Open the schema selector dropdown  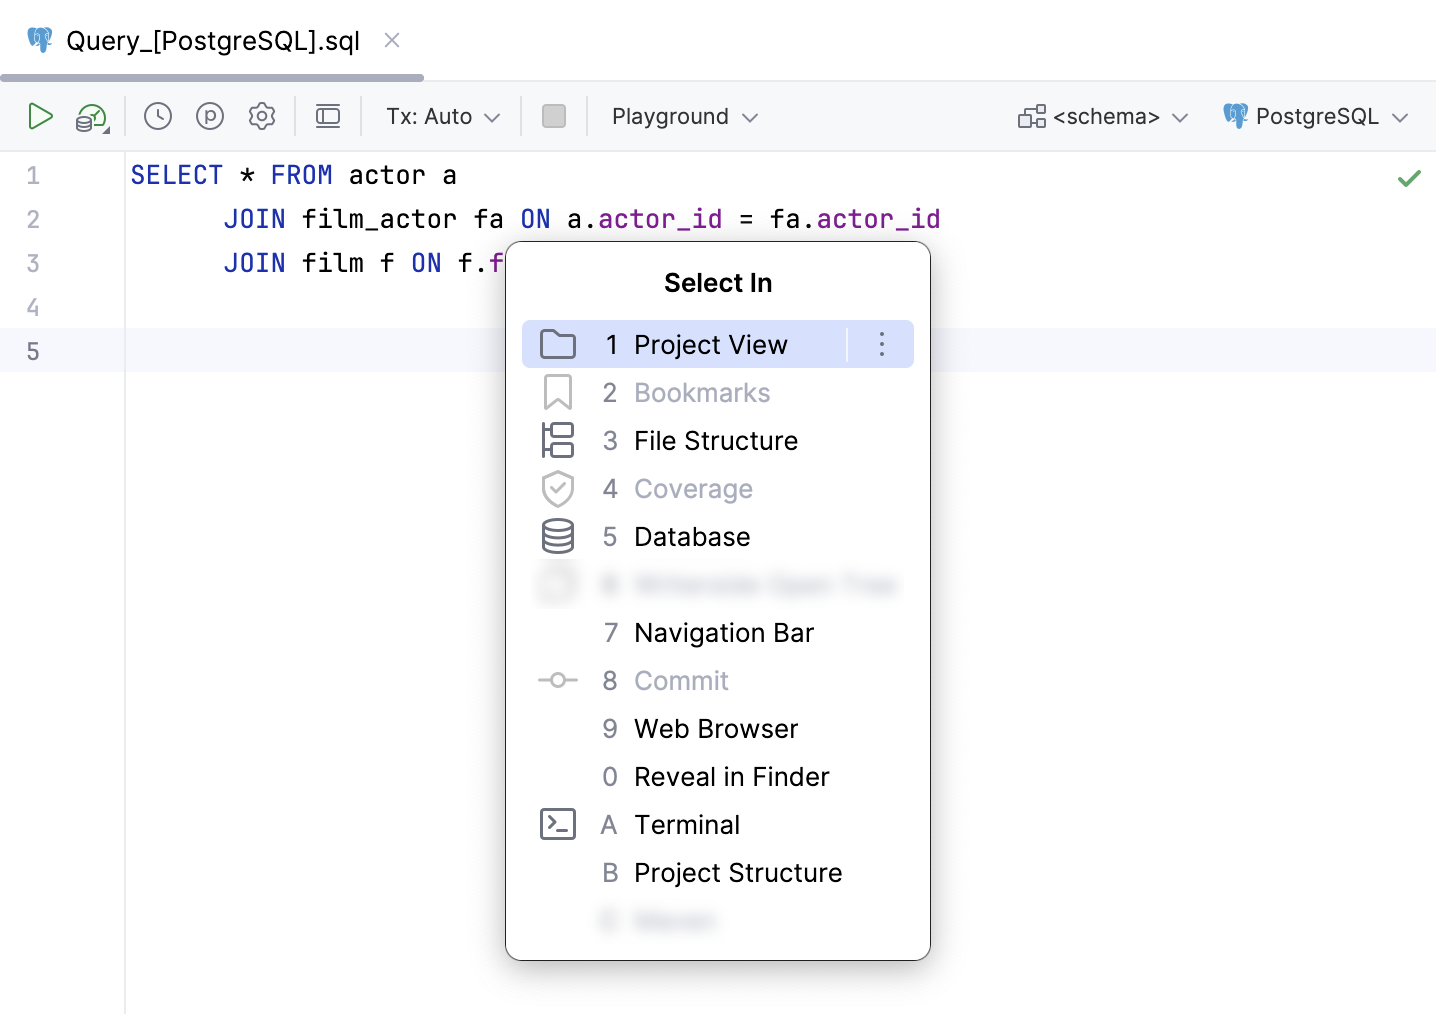1102,116
